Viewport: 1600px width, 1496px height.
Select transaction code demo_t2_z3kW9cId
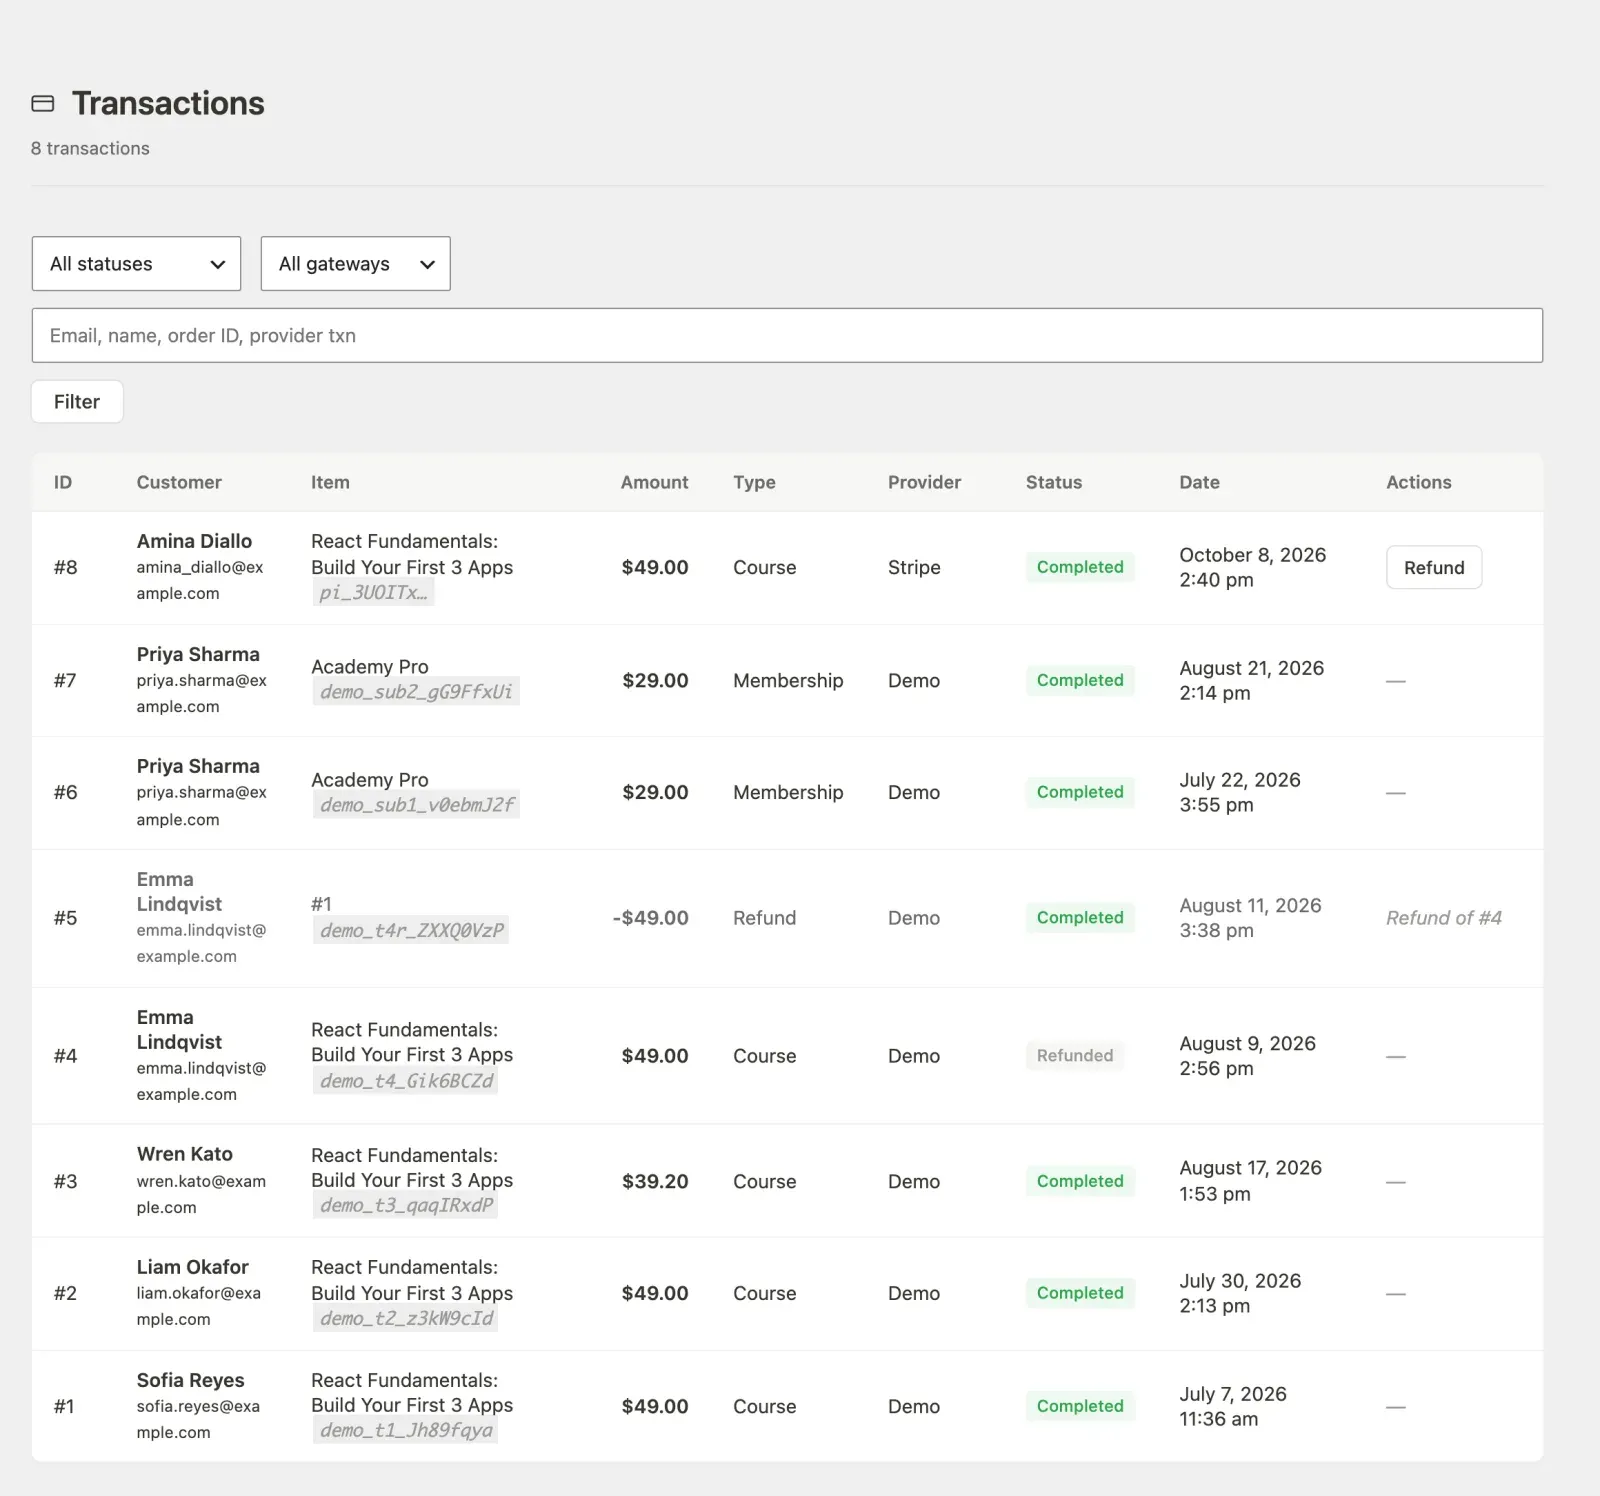[406, 1319]
